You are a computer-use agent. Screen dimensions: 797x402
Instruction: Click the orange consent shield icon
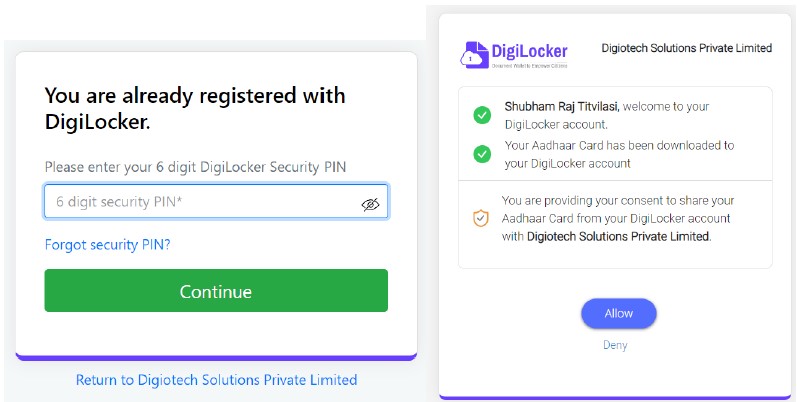[480, 219]
